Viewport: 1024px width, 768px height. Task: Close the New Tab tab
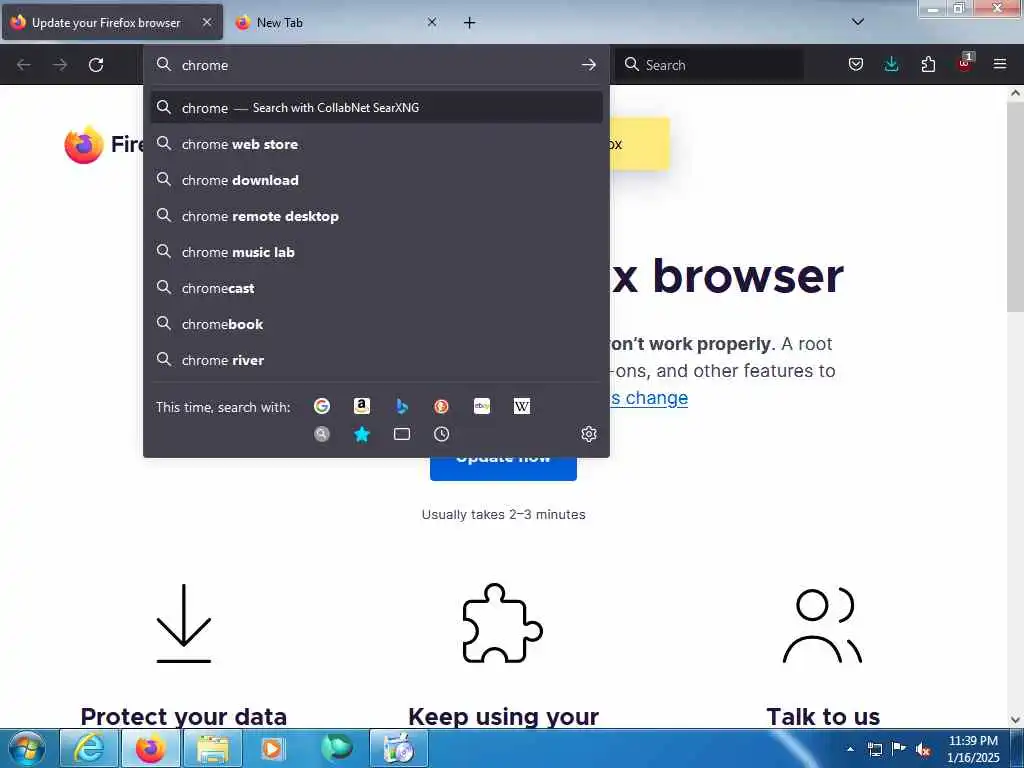pos(432,22)
